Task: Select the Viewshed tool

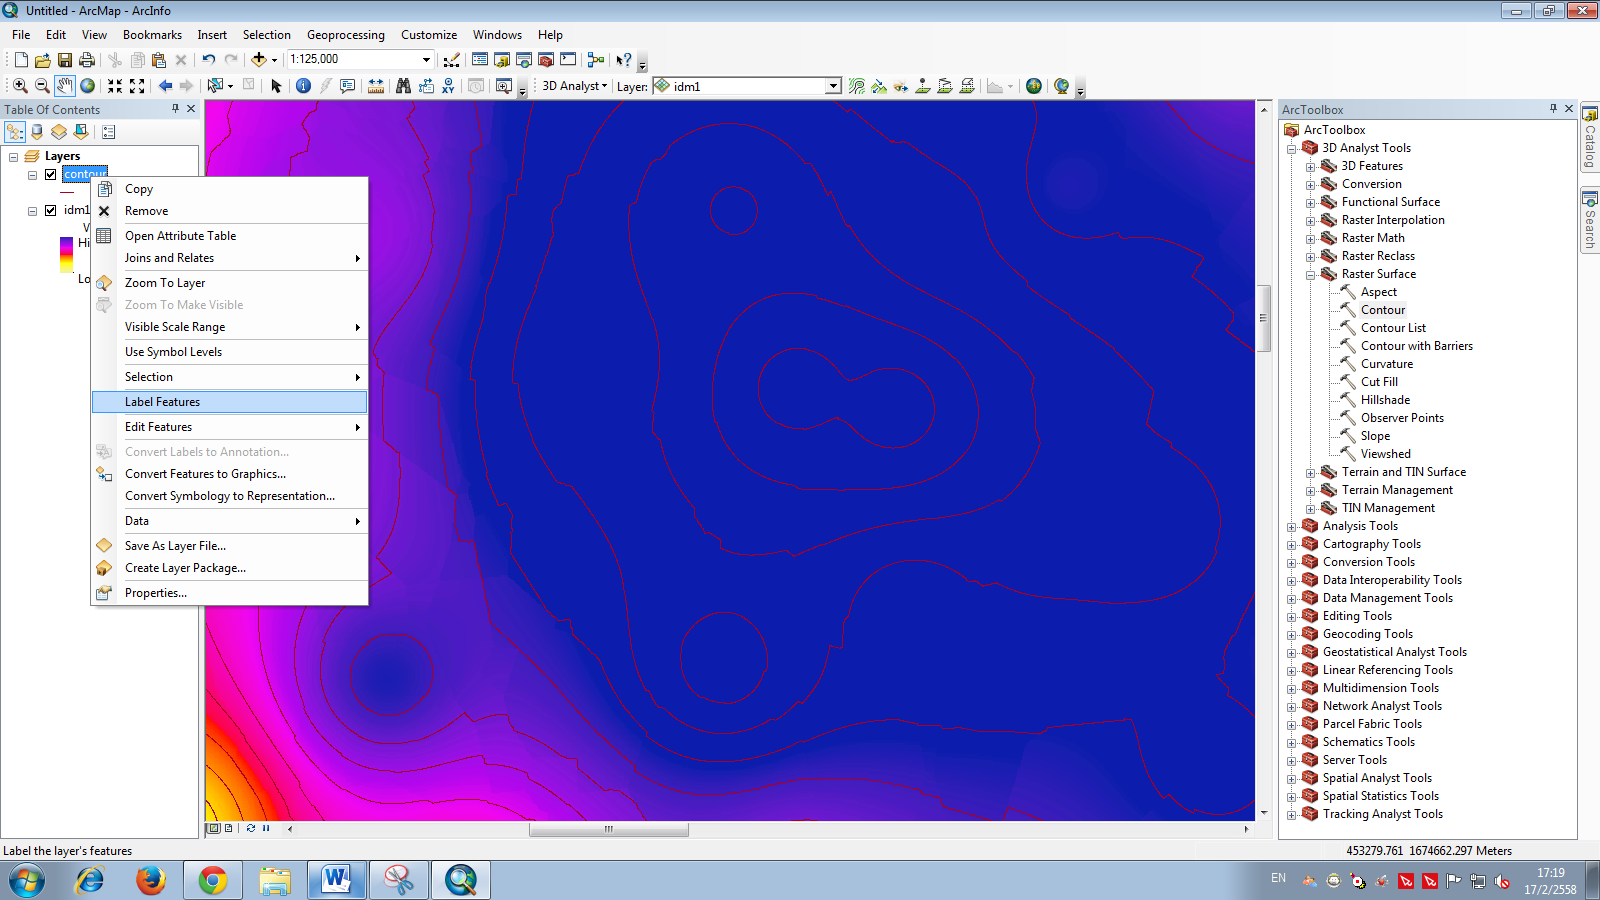Action: pos(1385,454)
